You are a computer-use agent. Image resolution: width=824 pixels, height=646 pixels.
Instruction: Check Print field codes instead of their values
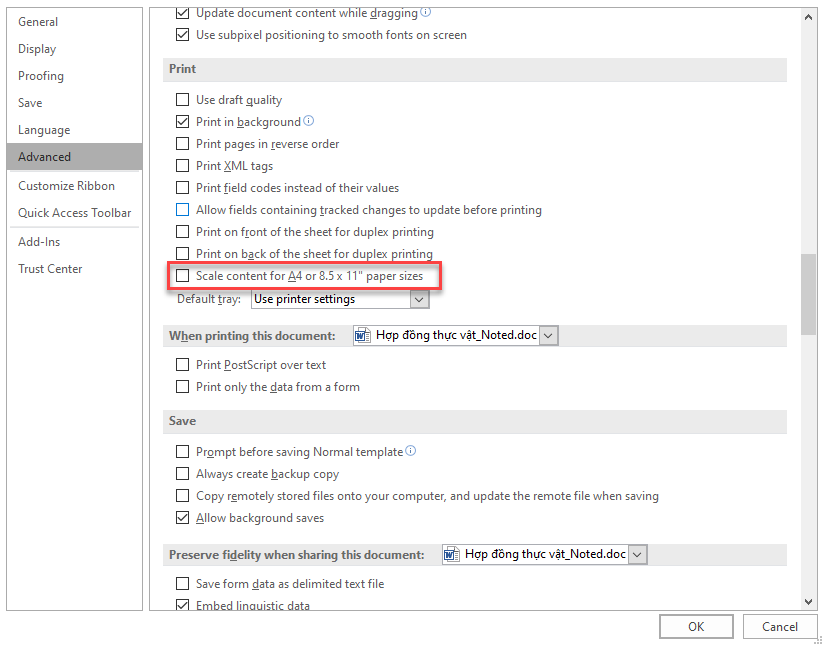point(182,188)
